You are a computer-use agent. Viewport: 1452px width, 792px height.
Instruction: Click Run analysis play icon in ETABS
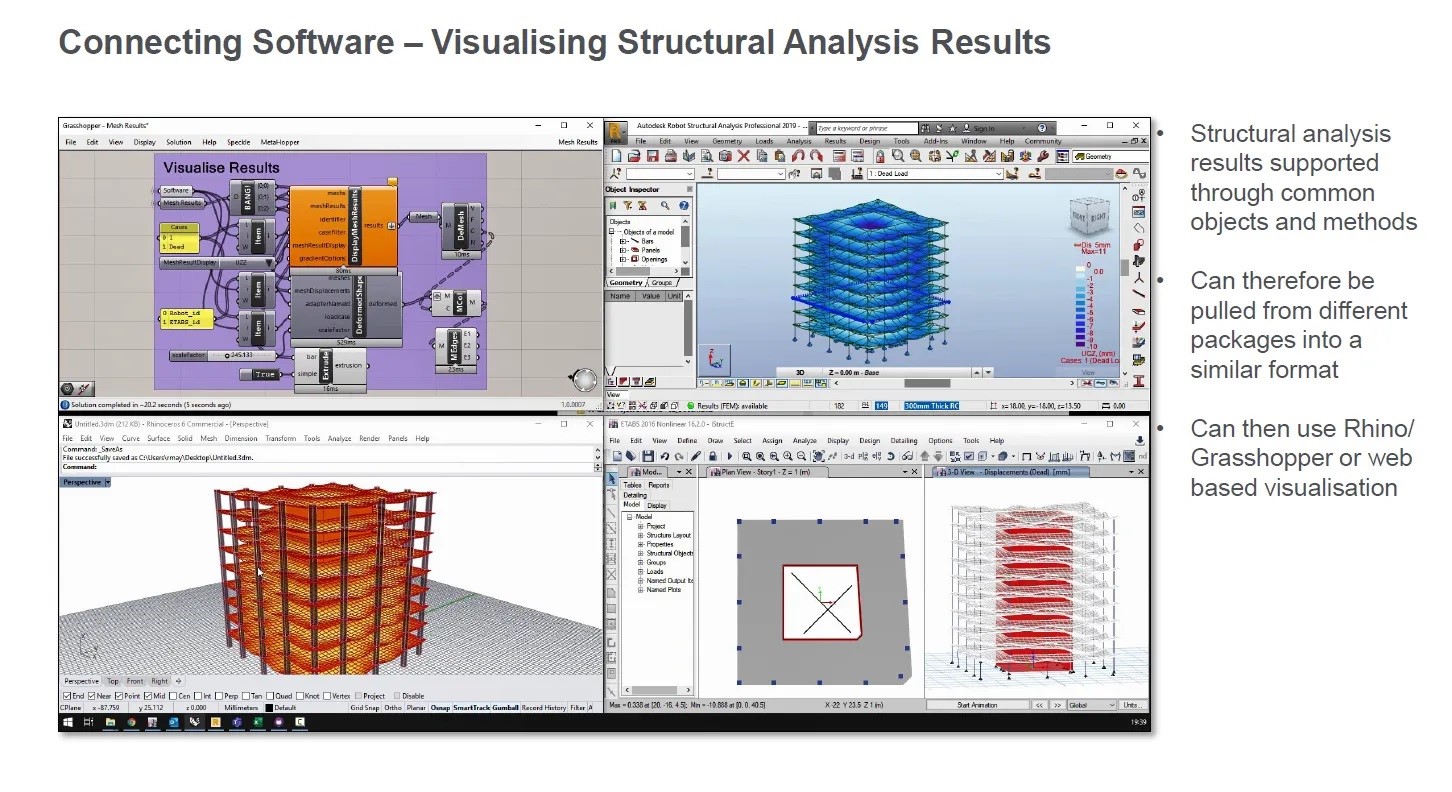click(x=730, y=457)
